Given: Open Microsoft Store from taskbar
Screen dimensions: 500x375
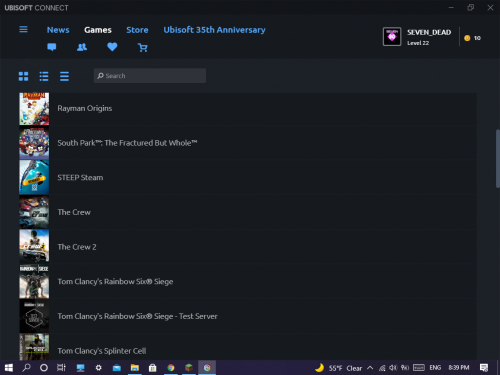Looking at the screenshot, I should [153, 368].
